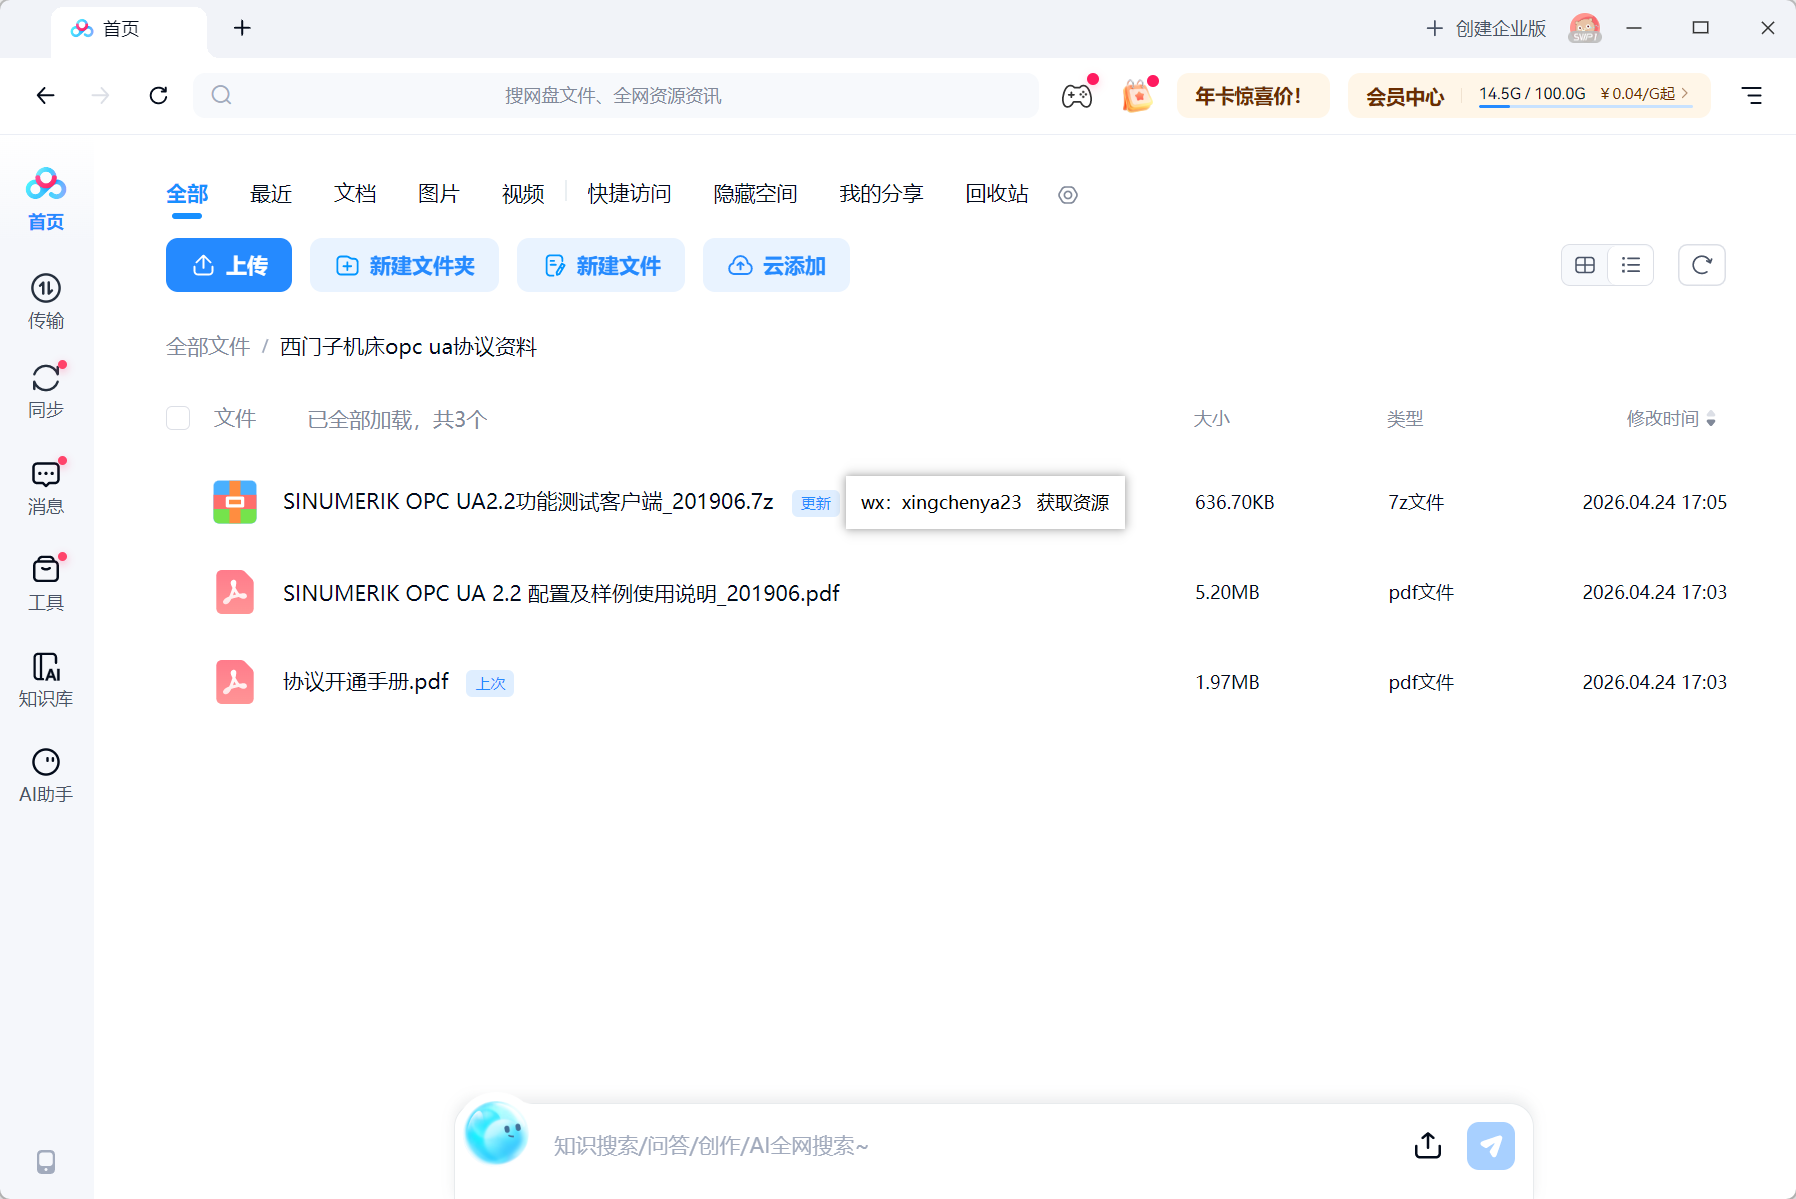This screenshot has width=1796, height=1199.
Task: Open the Knowledge base (知识库) sidebar item
Action: 46,679
